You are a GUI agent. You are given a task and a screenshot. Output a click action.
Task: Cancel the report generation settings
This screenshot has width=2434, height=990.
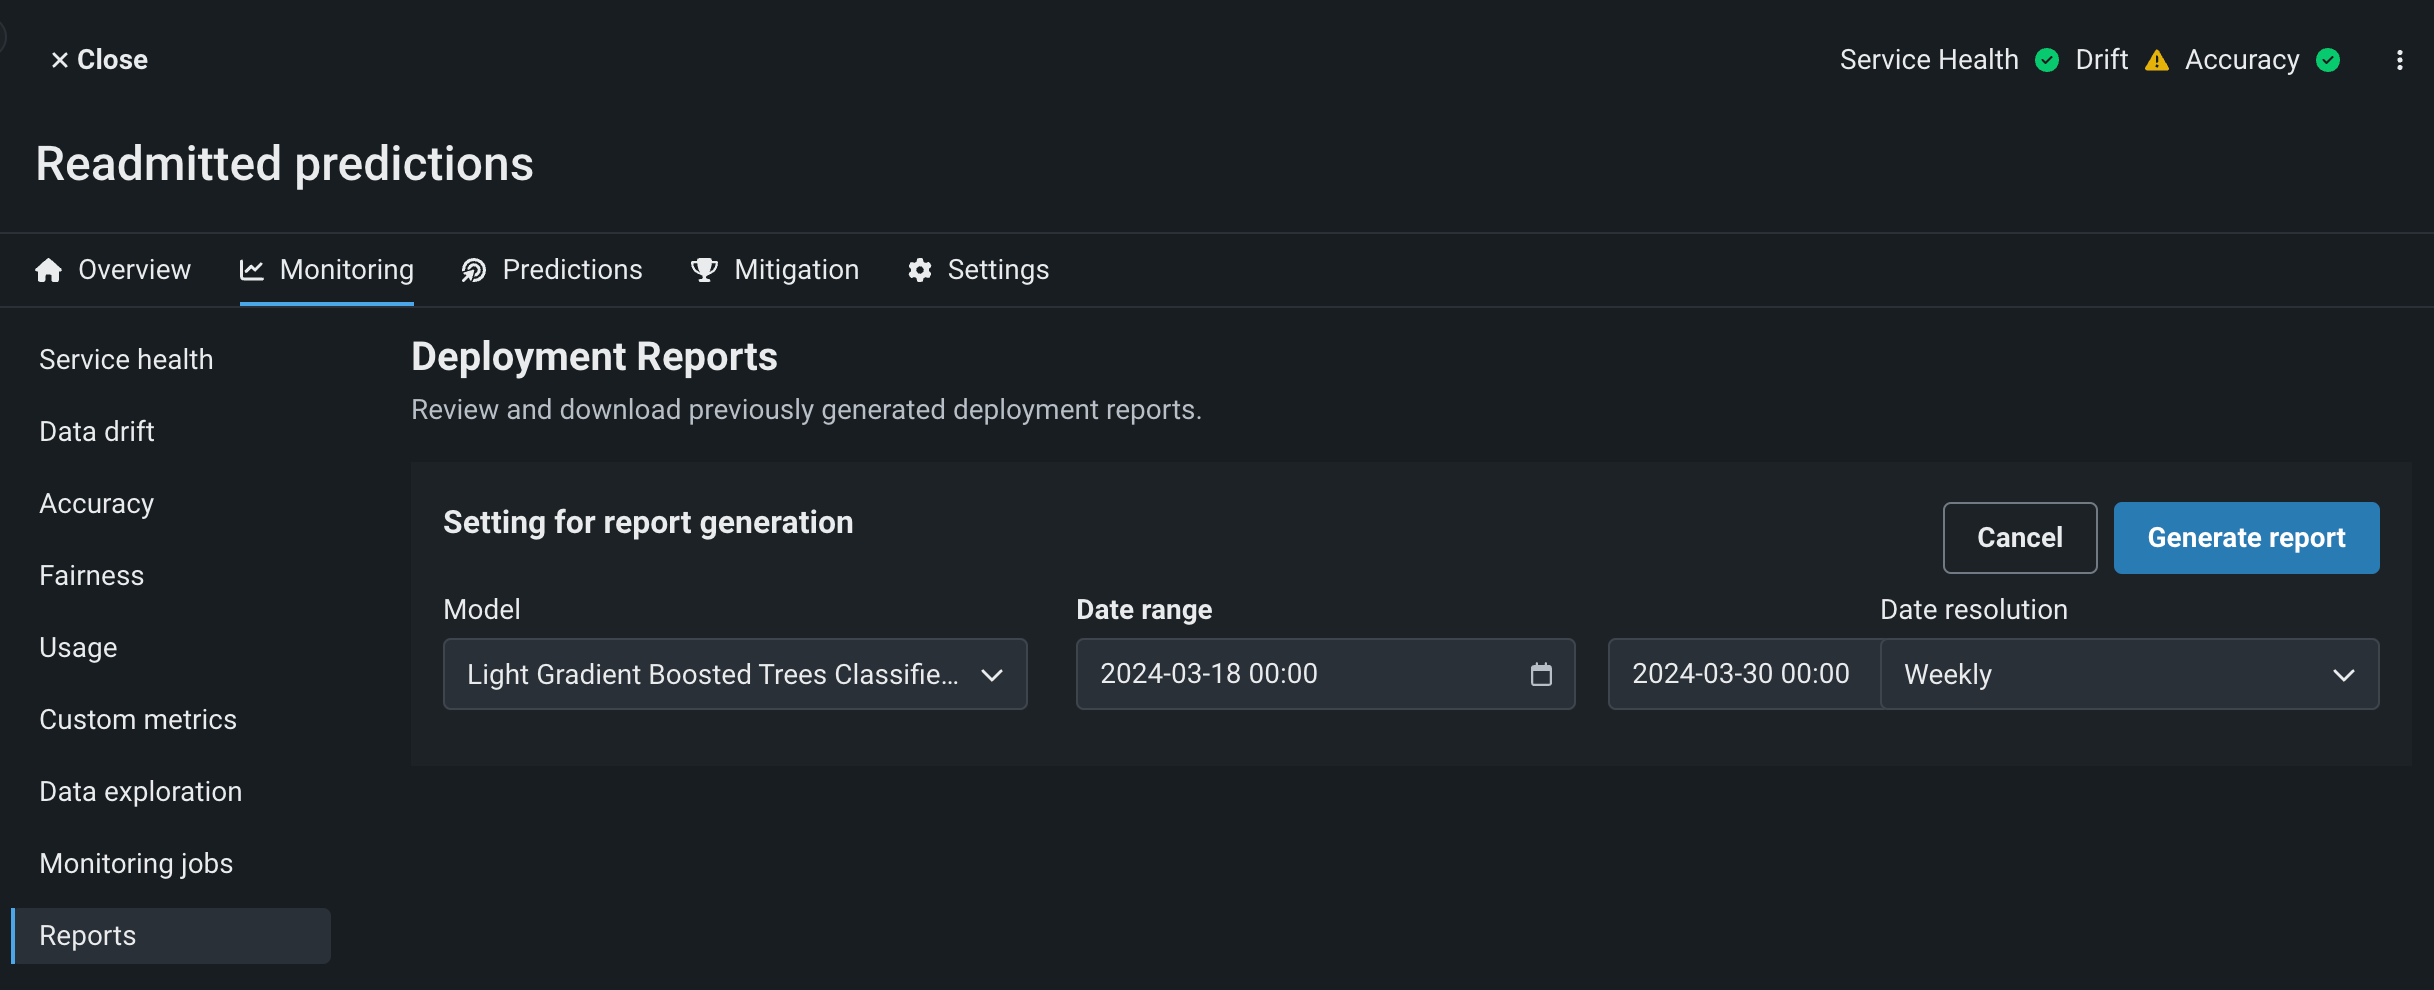click(2019, 538)
